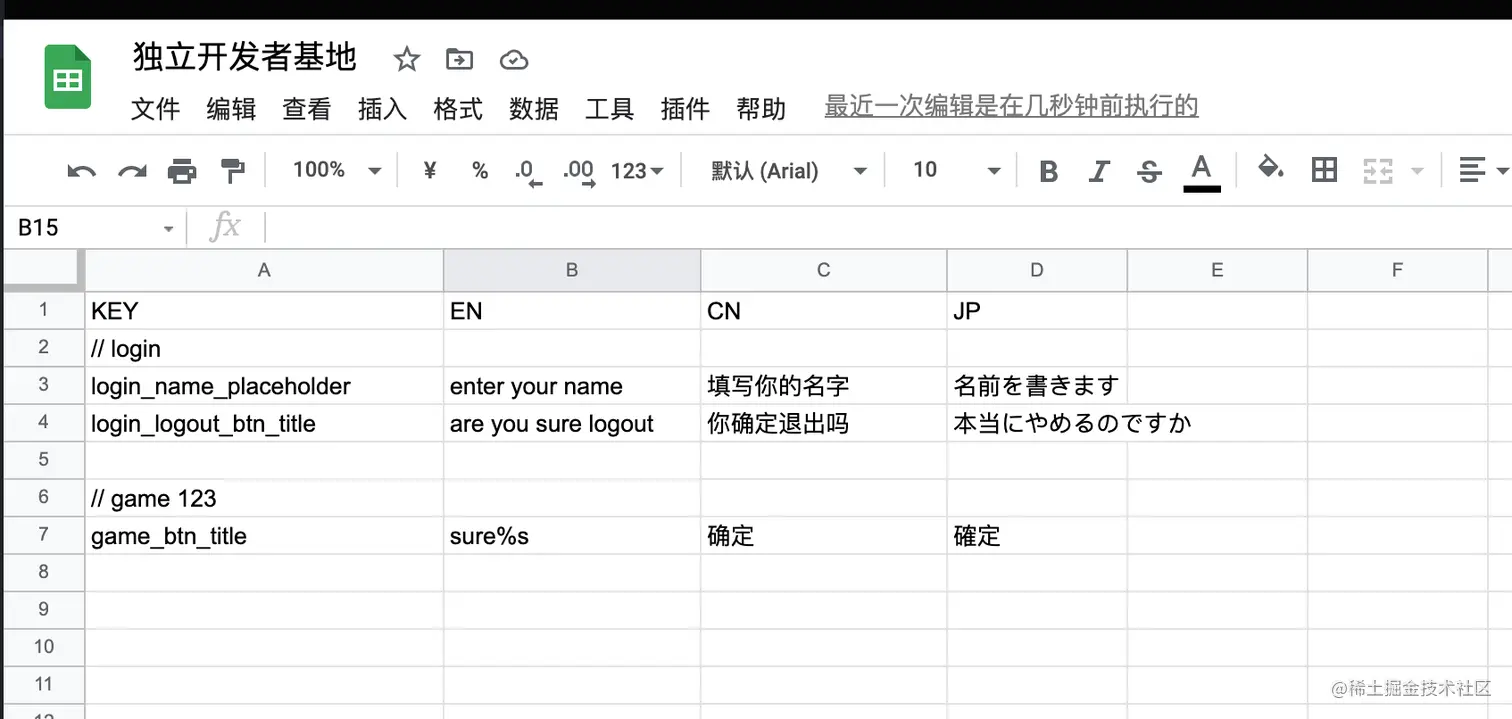The height and width of the screenshot is (719, 1512).
Task: Expand the 默认 (Arial) font dropdown
Action: 788,171
